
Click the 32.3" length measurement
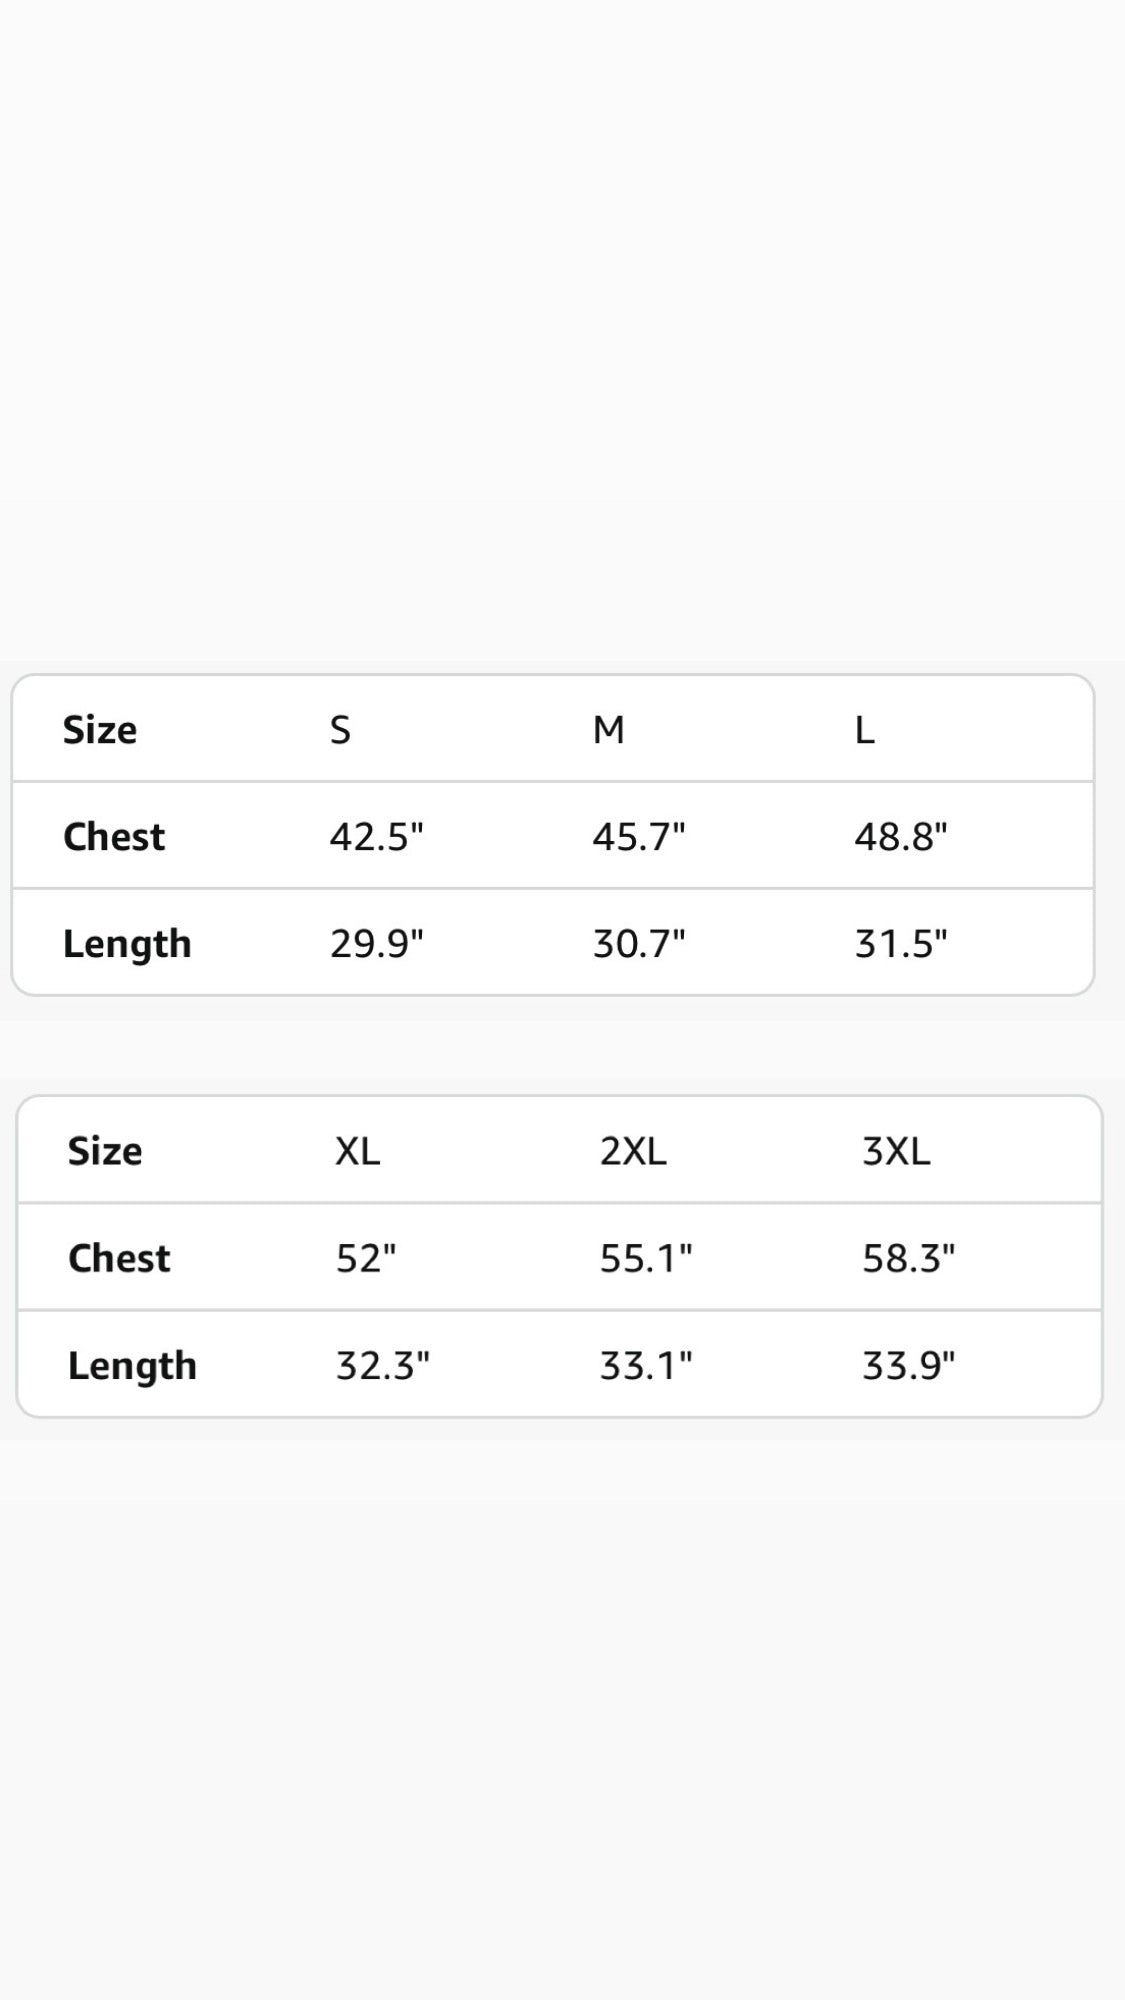(382, 1365)
